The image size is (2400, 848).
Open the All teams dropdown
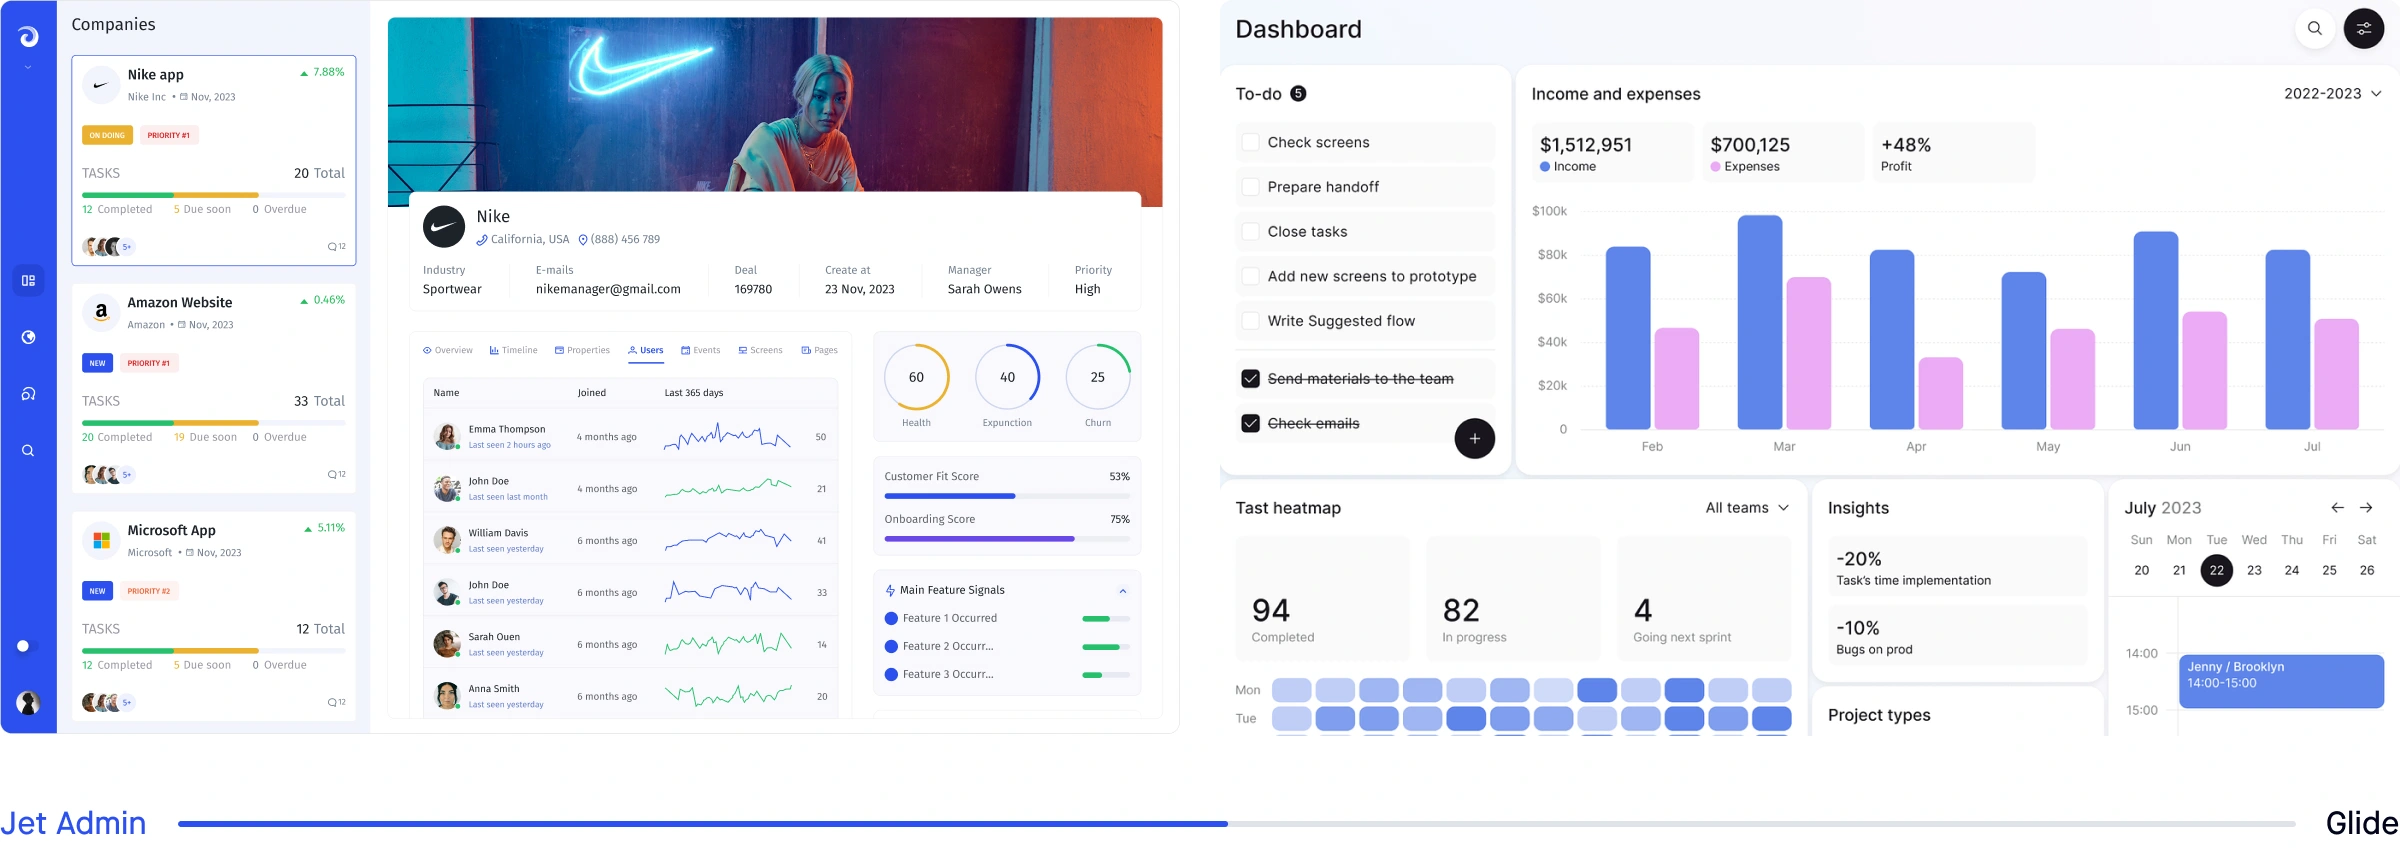[x=1746, y=508]
